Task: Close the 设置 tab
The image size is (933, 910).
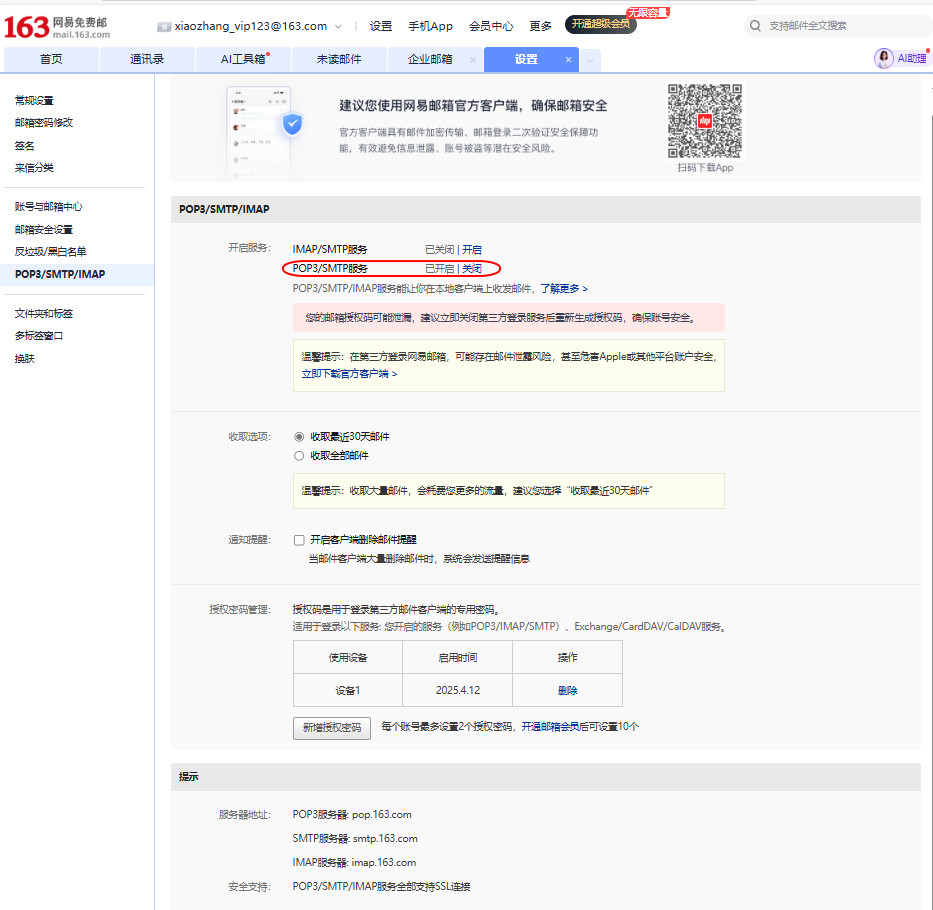Action: pos(568,60)
